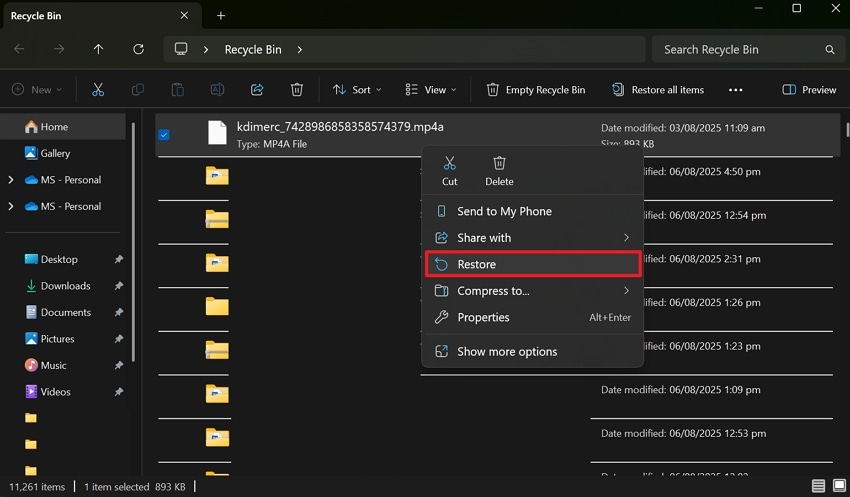
Task: Unpin Pictures from the sidebar
Action: [x=119, y=339]
